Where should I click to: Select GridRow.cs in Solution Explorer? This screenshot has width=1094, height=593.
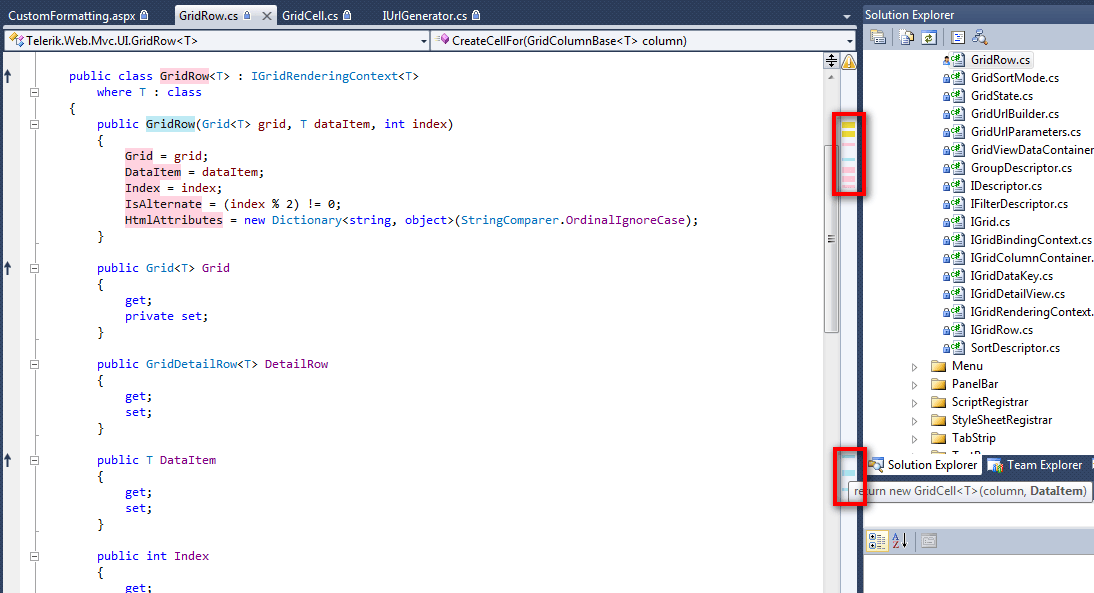pos(1000,59)
